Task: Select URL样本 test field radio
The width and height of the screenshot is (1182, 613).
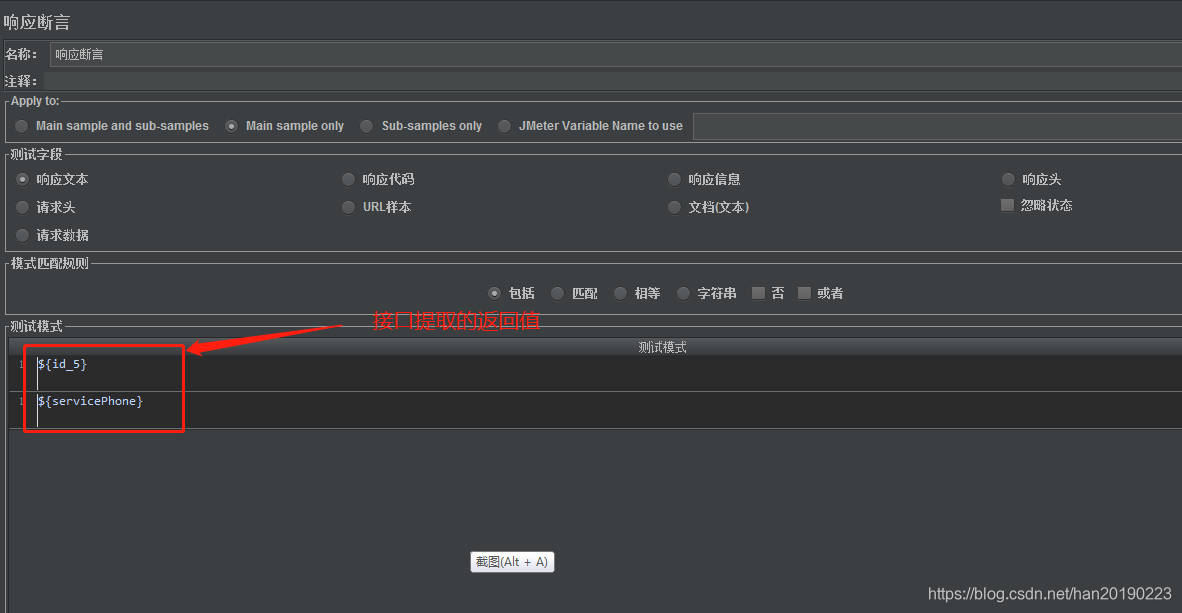Action: click(348, 207)
